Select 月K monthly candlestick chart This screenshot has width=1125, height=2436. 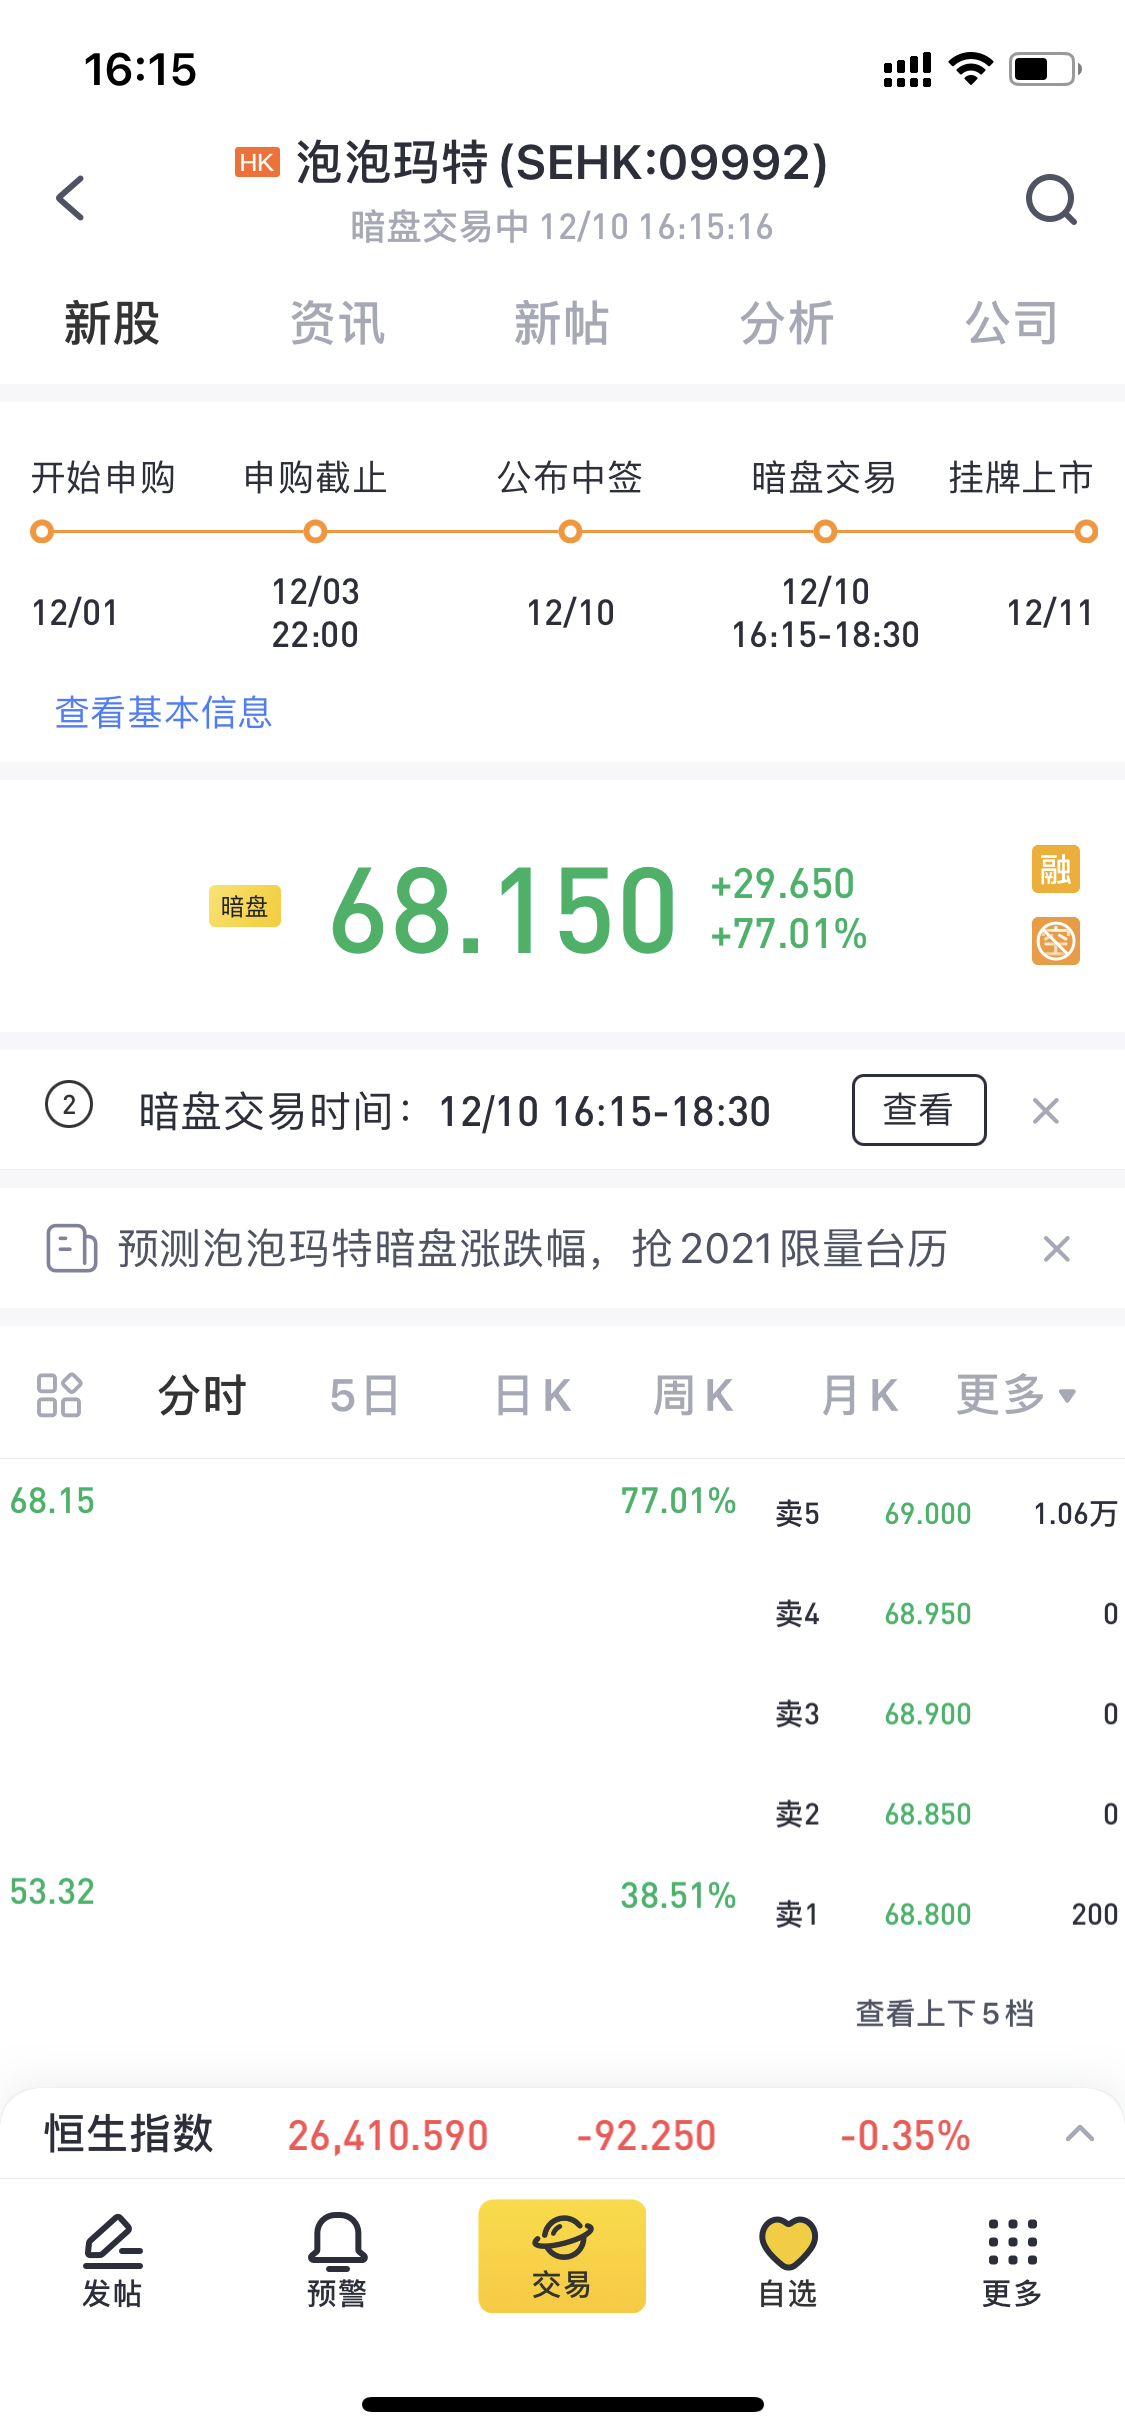[860, 1395]
